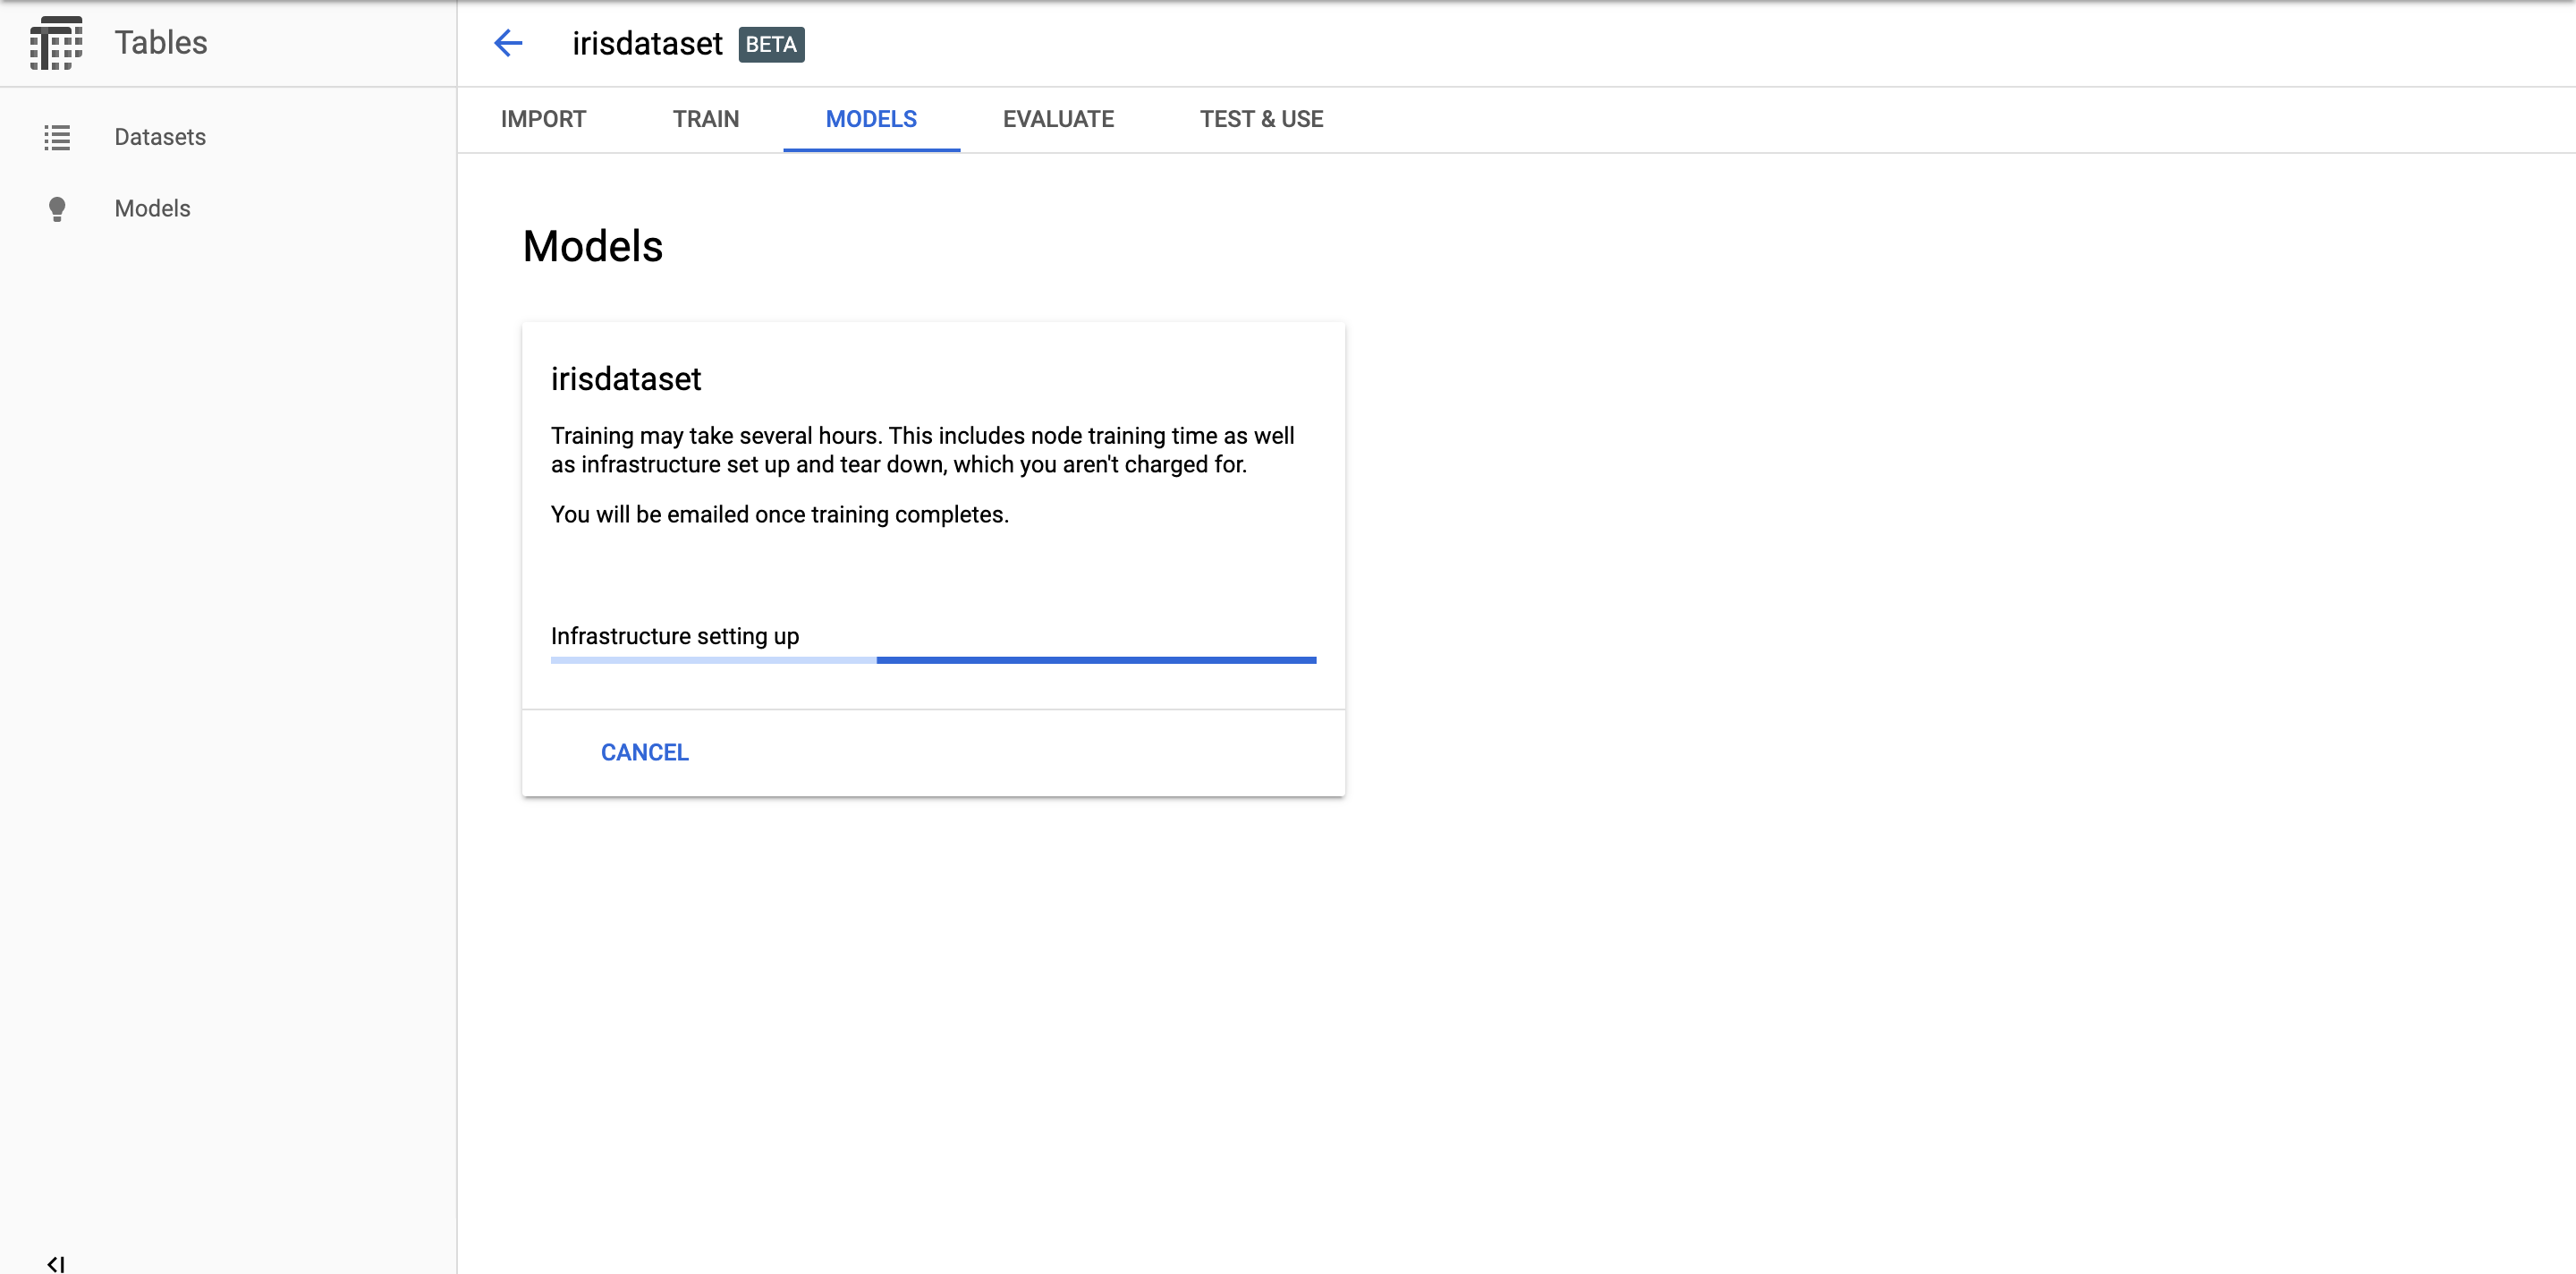Select the MODELS tab

(871, 119)
